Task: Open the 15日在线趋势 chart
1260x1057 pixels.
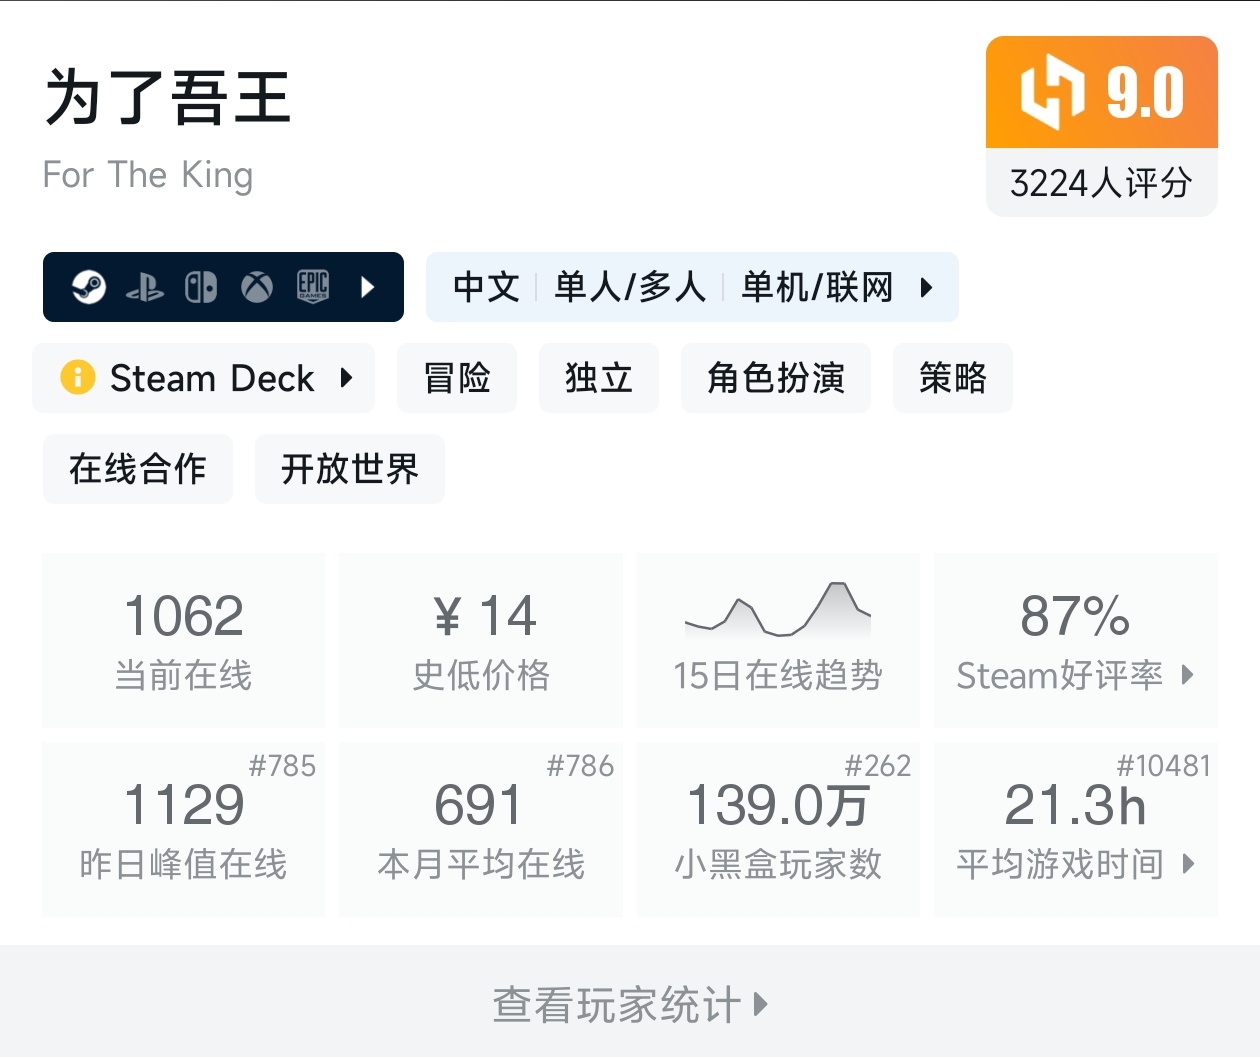Action: point(778,641)
